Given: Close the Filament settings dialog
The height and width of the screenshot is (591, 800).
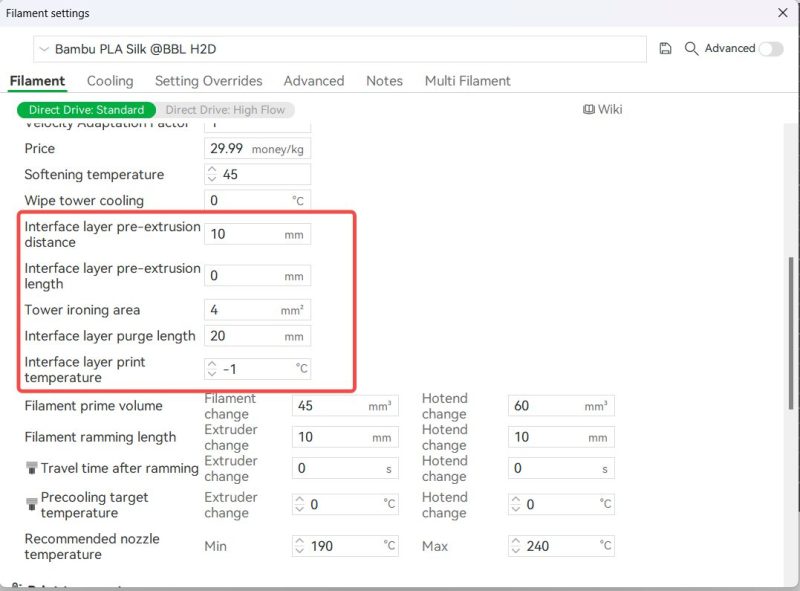Looking at the screenshot, I should pyautogui.click(x=782, y=13).
